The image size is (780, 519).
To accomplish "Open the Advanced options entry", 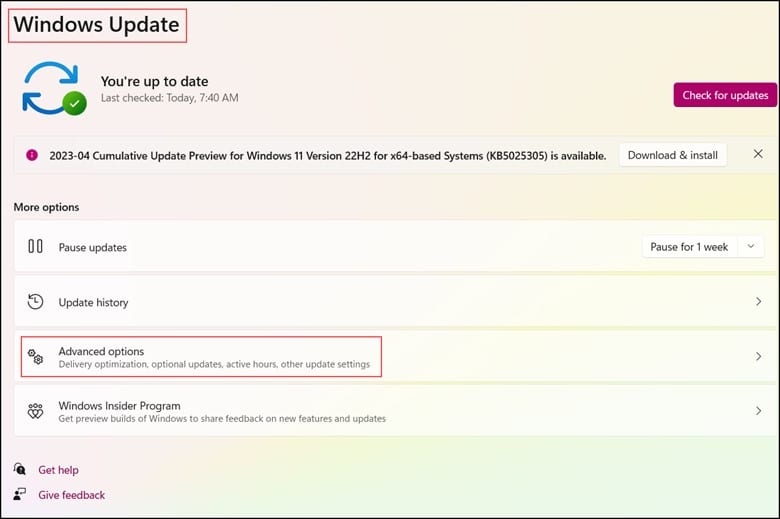I will coord(396,356).
